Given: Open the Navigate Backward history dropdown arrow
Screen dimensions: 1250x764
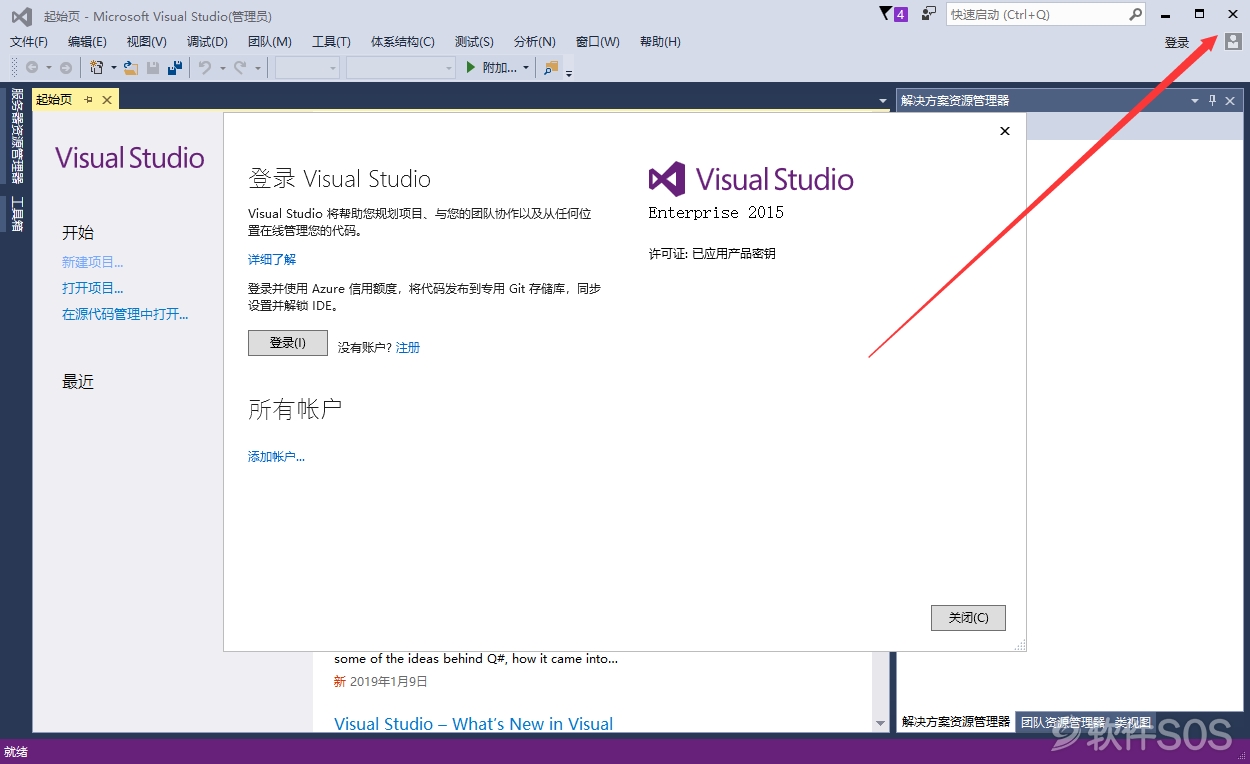Looking at the screenshot, I should coord(48,68).
